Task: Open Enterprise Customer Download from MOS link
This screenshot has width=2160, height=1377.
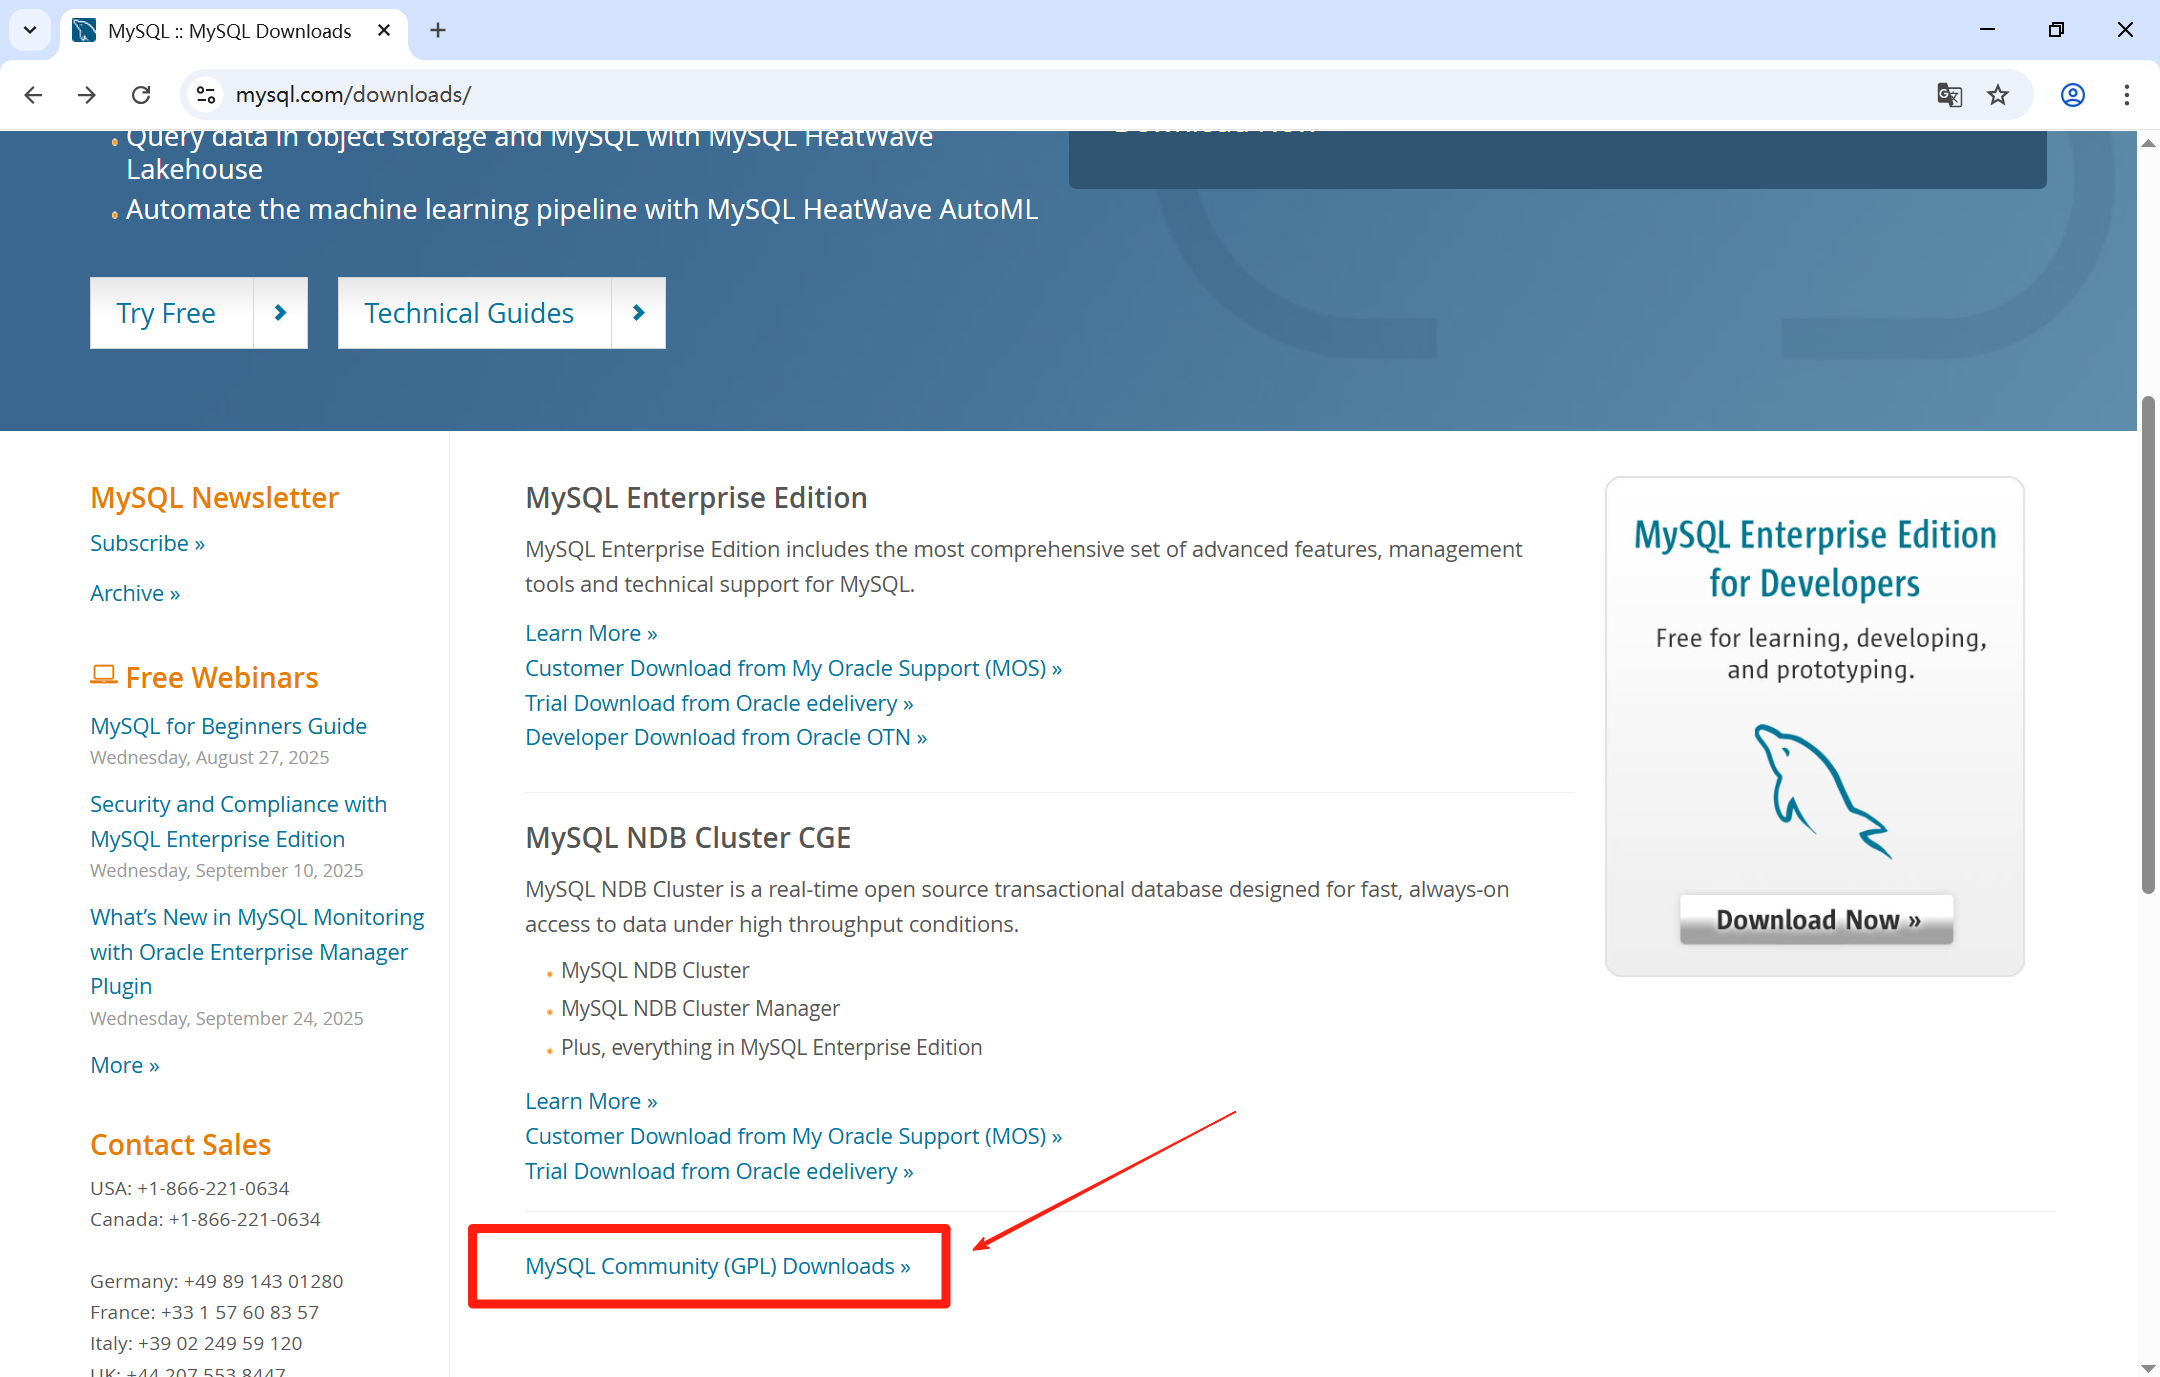Action: [x=793, y=668]
